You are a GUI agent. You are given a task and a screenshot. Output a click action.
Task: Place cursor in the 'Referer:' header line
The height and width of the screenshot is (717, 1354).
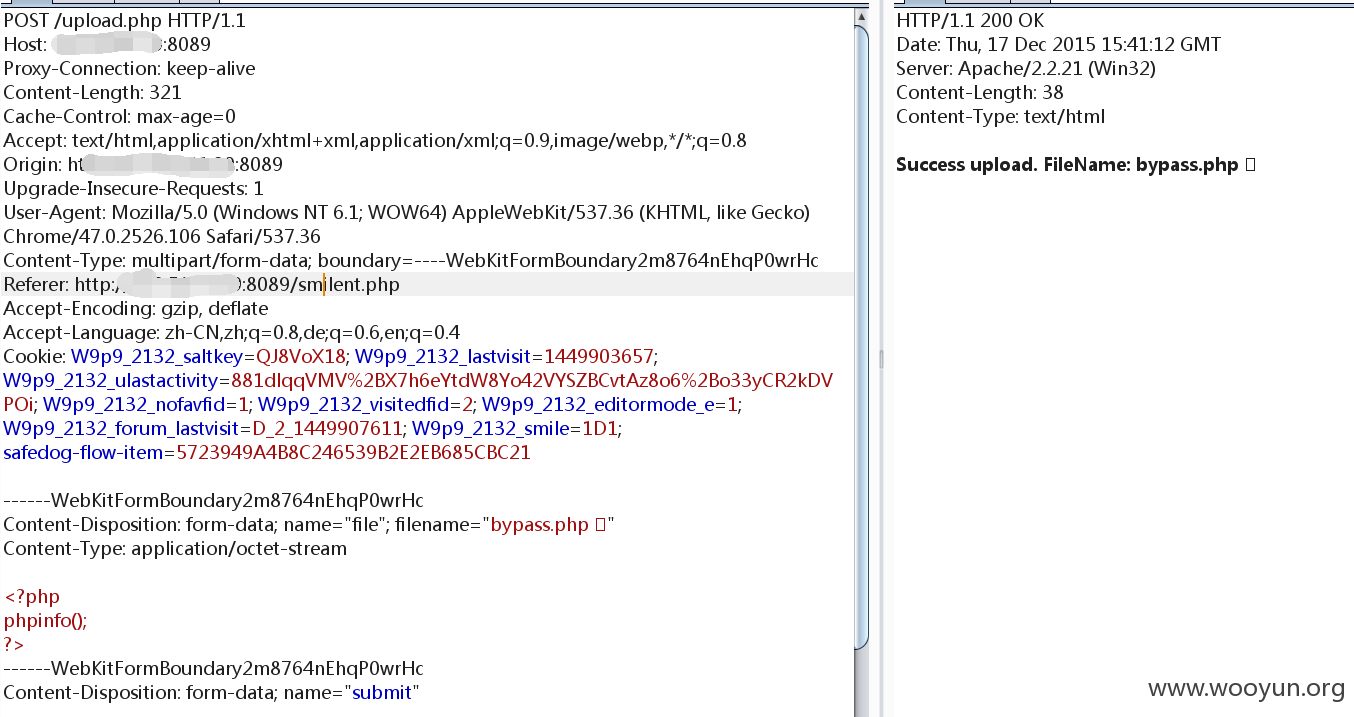coord(201,284)
